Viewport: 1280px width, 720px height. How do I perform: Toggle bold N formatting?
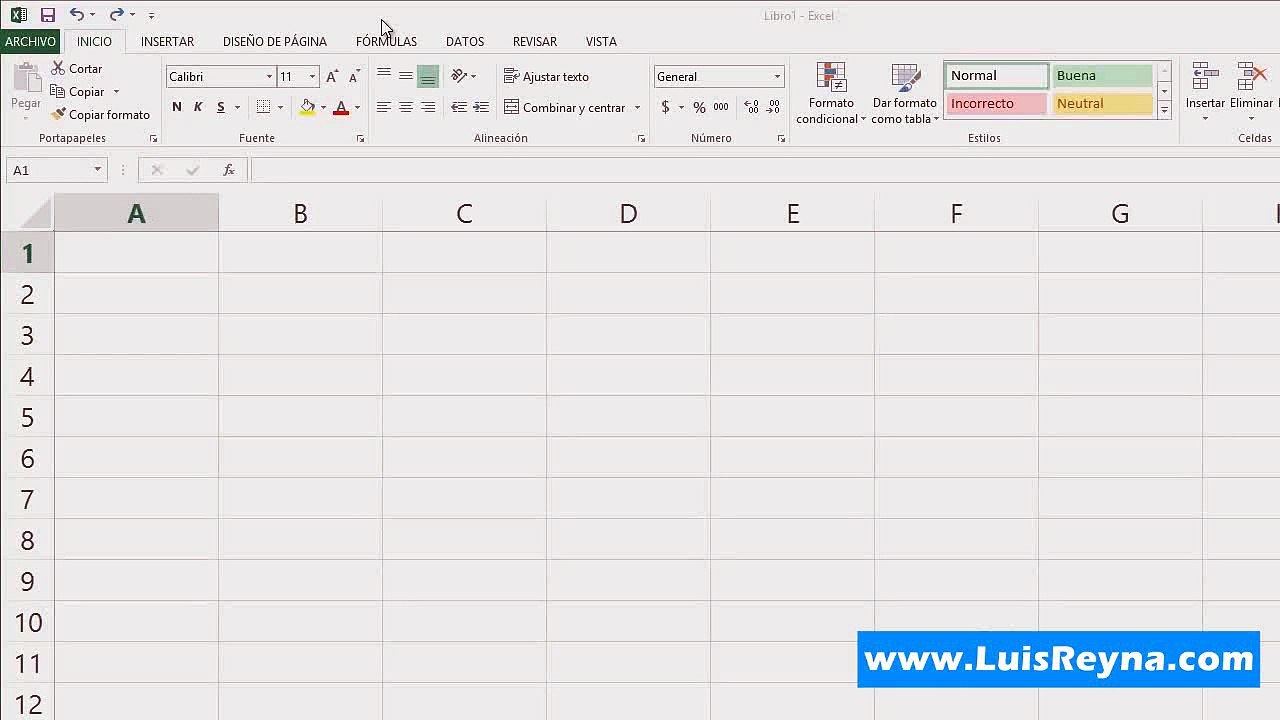pyautogui.click(x=177, y=107)
